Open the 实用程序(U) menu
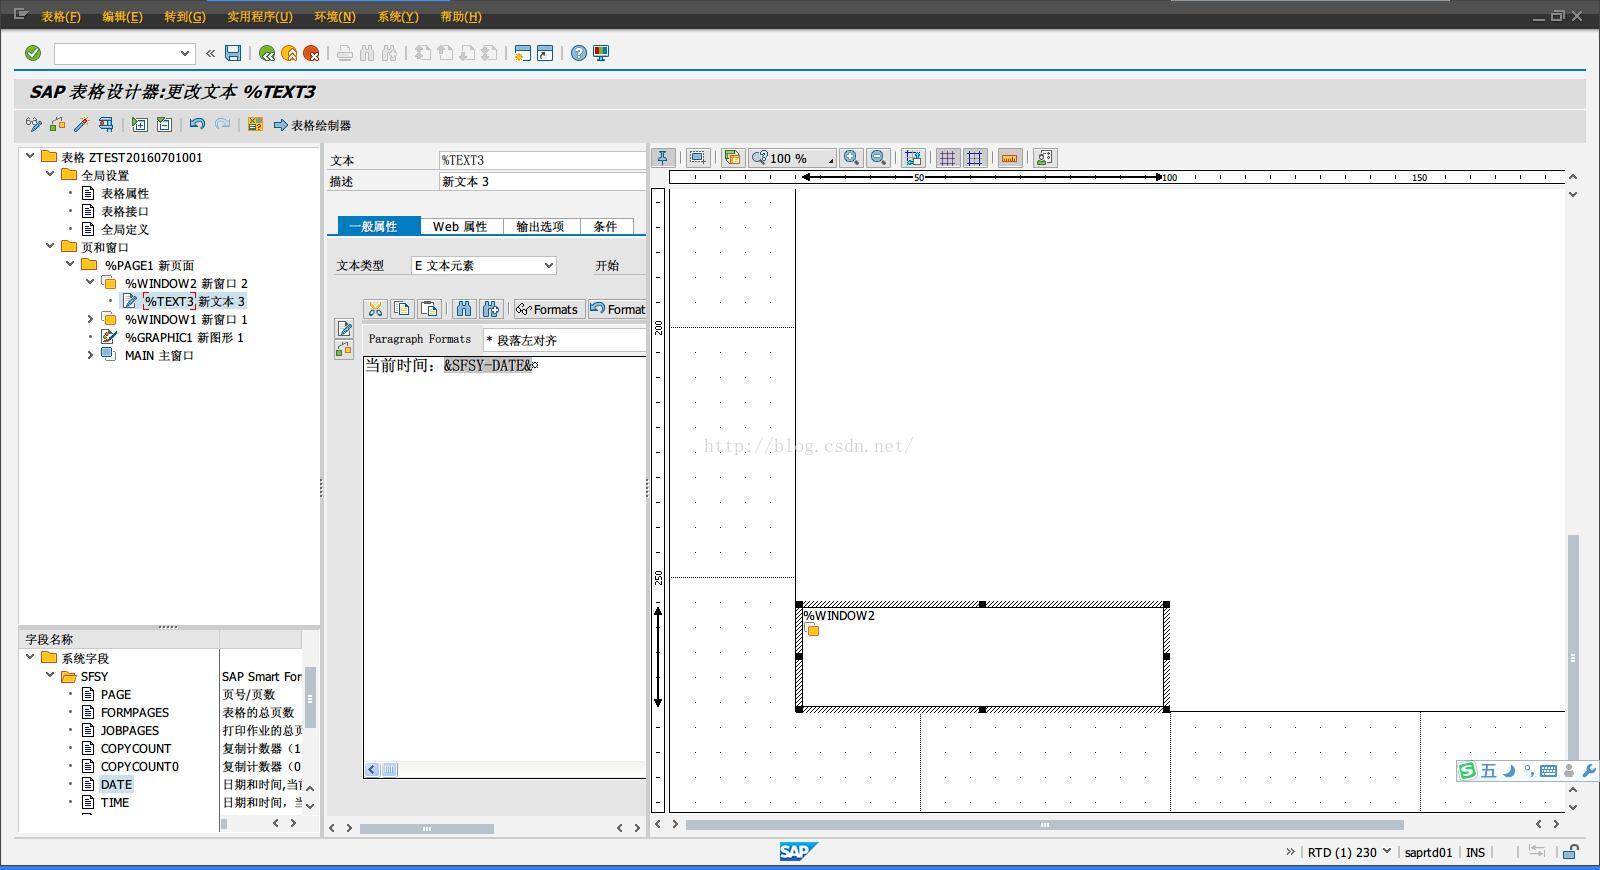Viewport: 1600px width, 870px height. pos(260,16)
